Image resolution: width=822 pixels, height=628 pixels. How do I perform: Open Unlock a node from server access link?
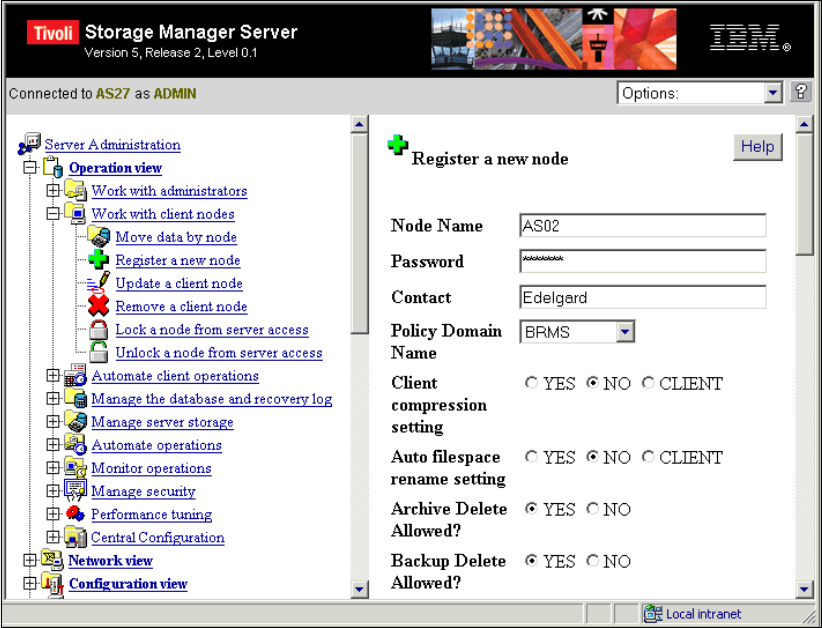tap(219, 352)
